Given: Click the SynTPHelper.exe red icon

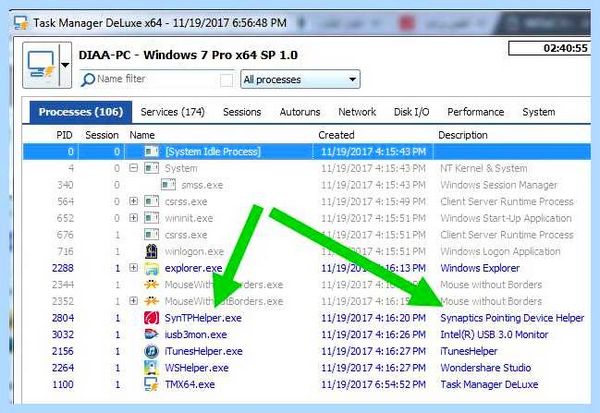Looking at the screenshot, I should [x=151, y=318].
